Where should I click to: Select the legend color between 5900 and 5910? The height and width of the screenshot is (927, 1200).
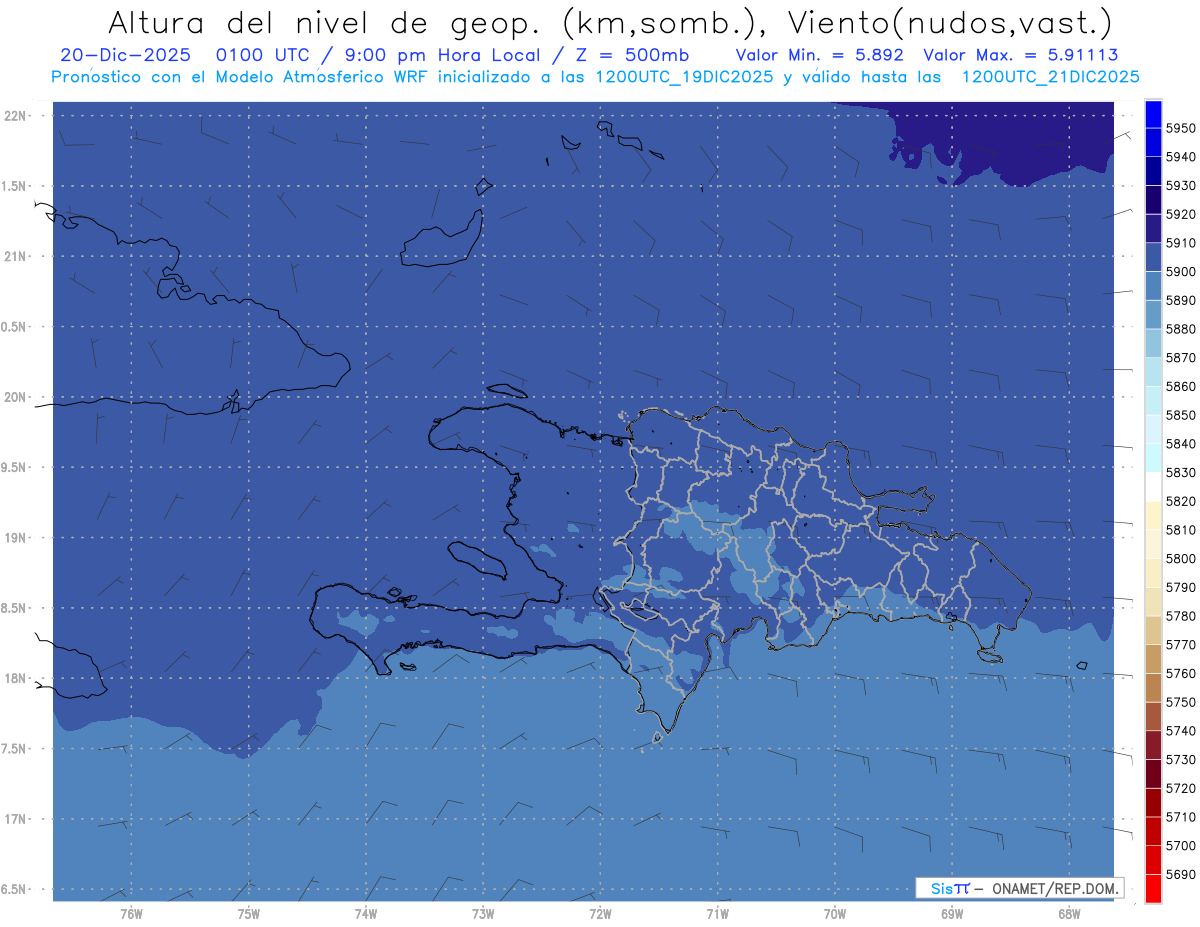point(1153,259)
